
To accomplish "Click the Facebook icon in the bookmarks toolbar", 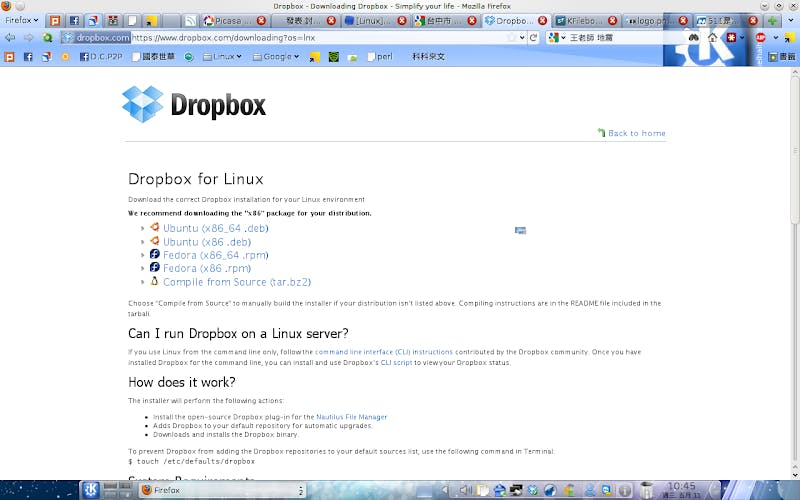I will (x=28, y=57).
